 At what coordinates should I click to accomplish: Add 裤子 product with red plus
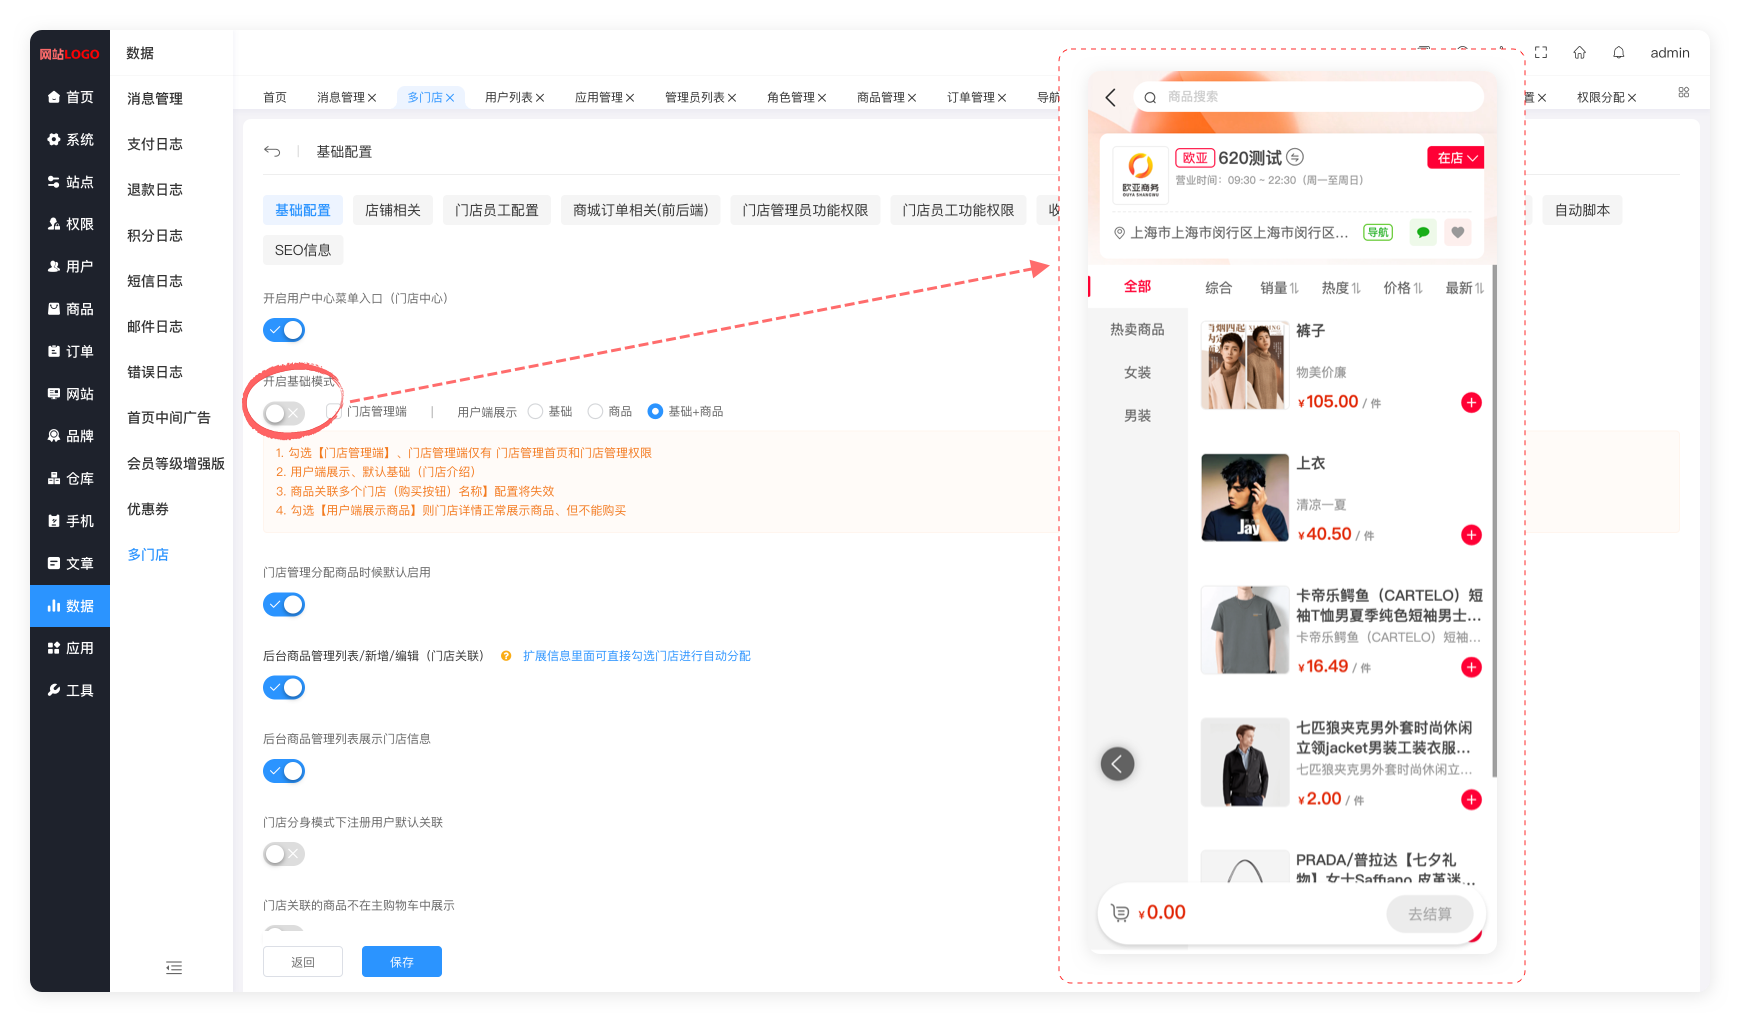pos(1471,403)
